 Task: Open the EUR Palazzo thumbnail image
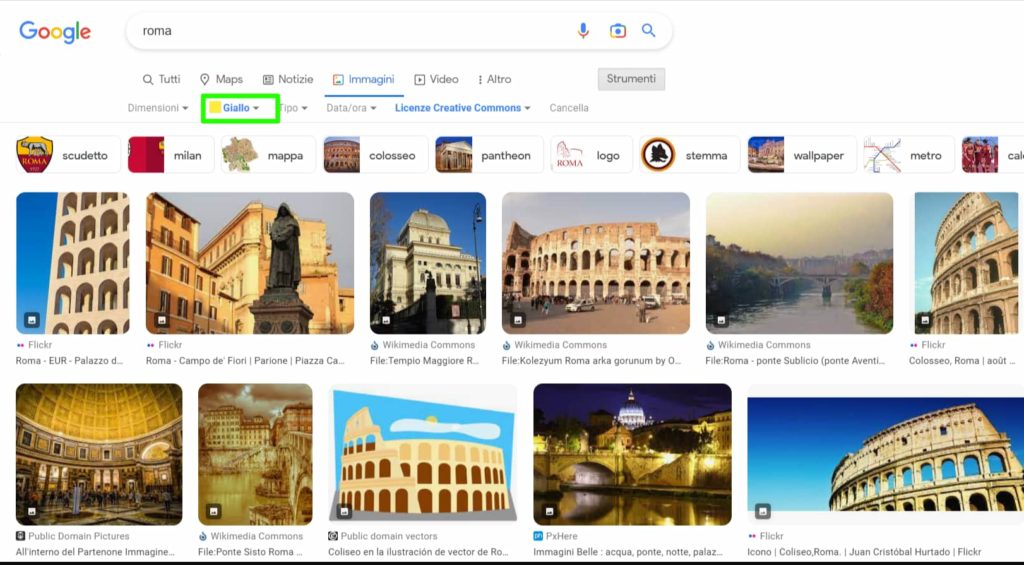pyautogui.click(x=72, y=263)
